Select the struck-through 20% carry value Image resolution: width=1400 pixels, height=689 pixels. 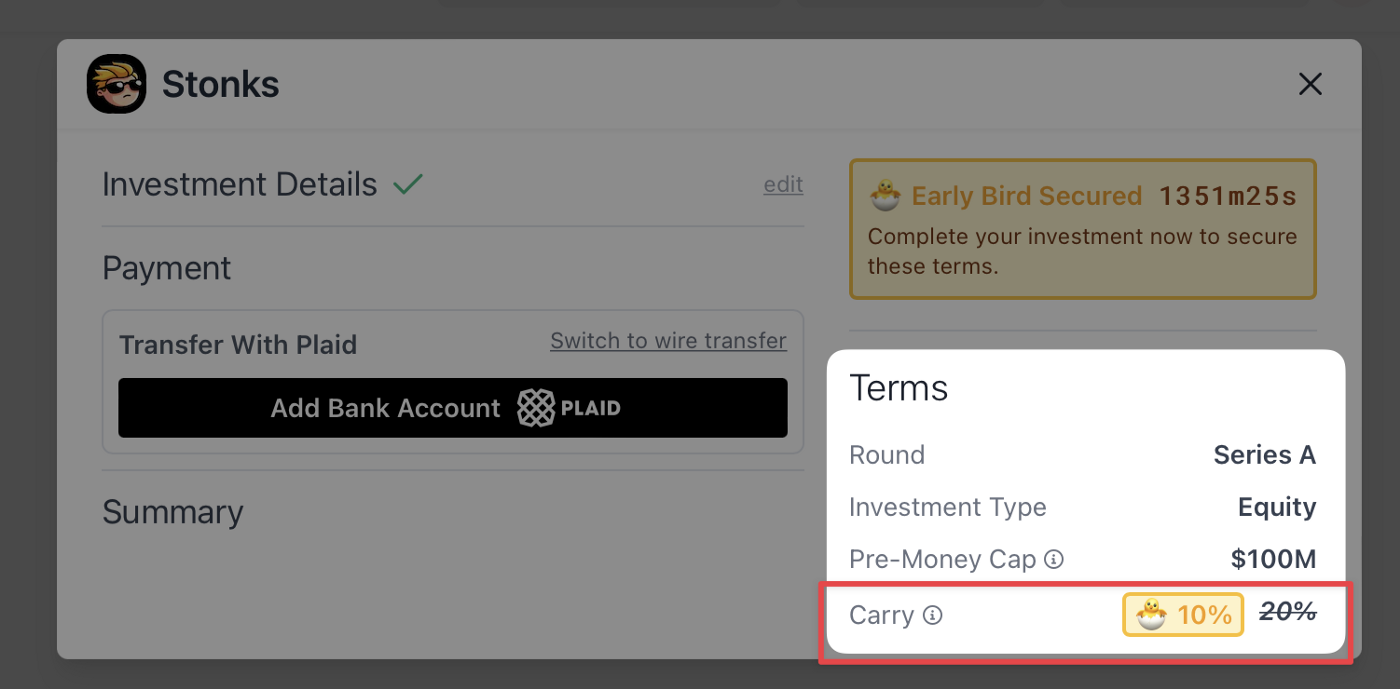[1288, 613]
